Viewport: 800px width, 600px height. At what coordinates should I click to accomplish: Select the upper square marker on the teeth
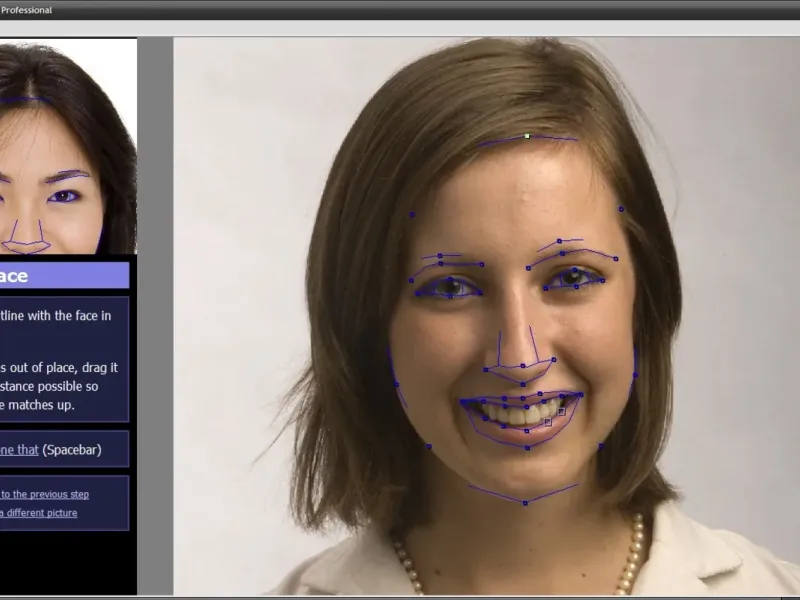click(561, 411)
